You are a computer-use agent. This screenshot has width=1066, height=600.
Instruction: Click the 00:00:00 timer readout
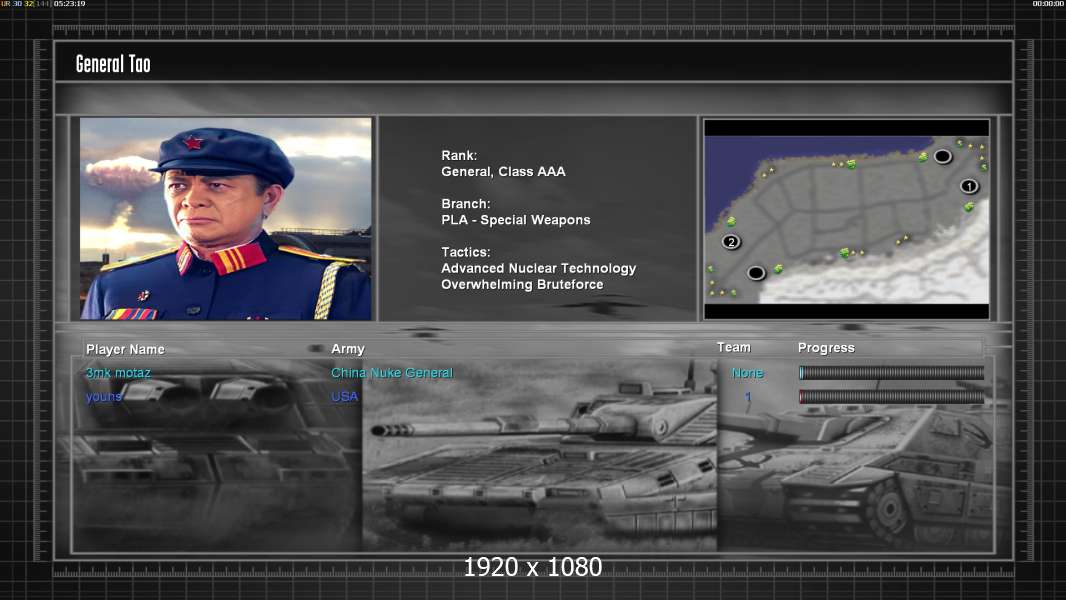click(x=1048, y=4)
